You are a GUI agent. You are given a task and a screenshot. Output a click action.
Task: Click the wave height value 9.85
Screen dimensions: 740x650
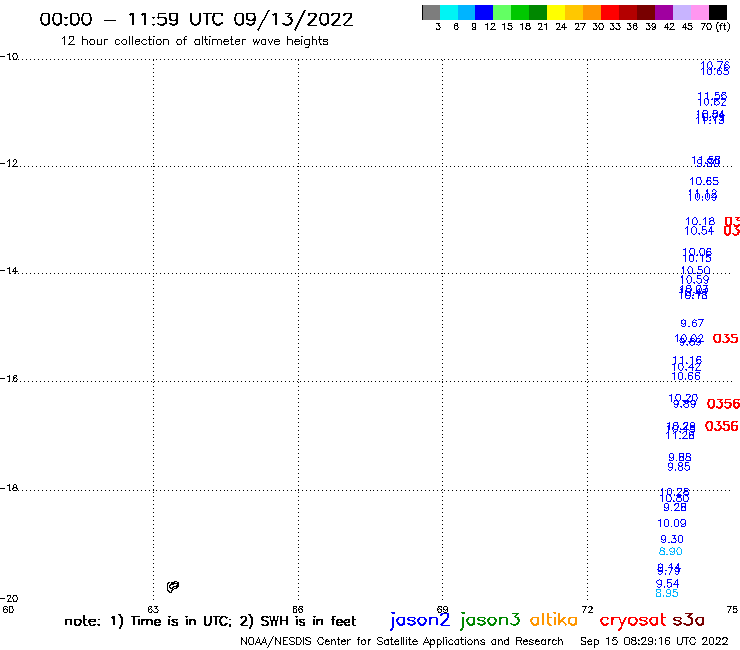(679, 467)
